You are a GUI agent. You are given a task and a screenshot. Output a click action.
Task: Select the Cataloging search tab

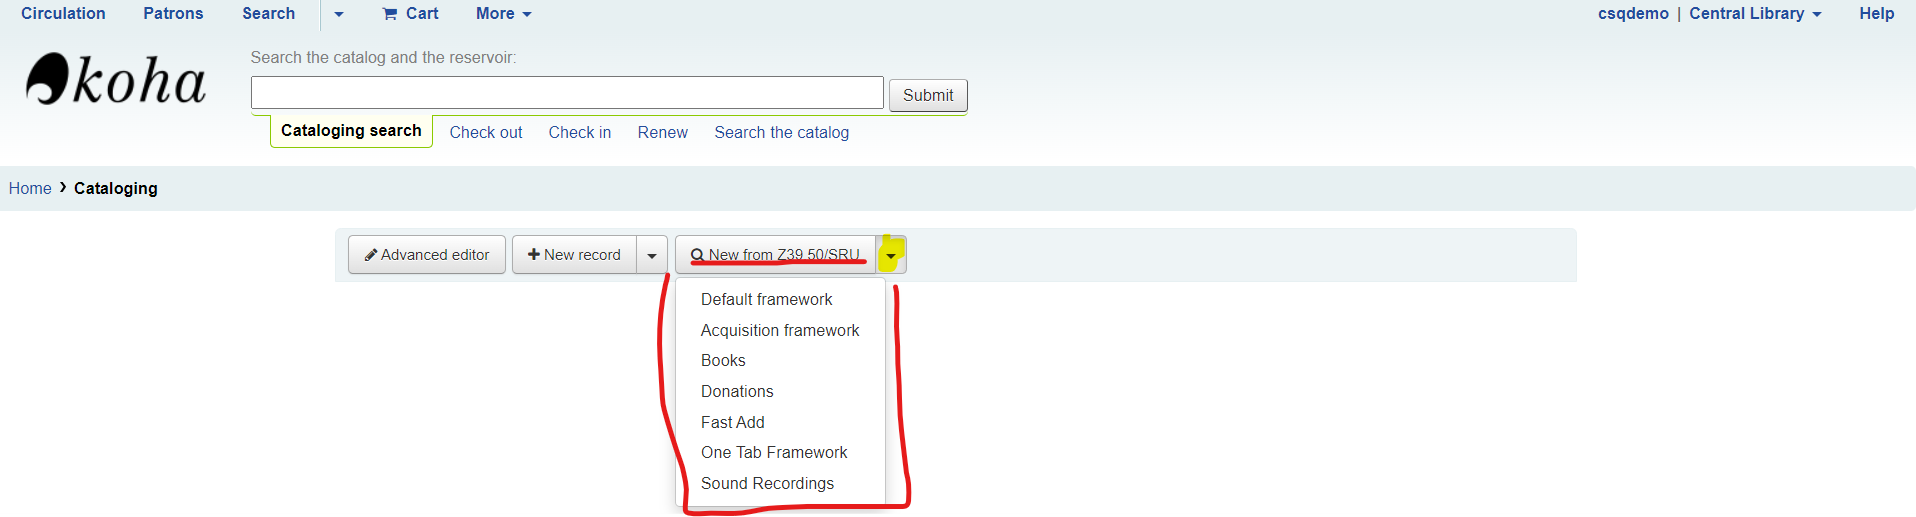pos(351,131)
